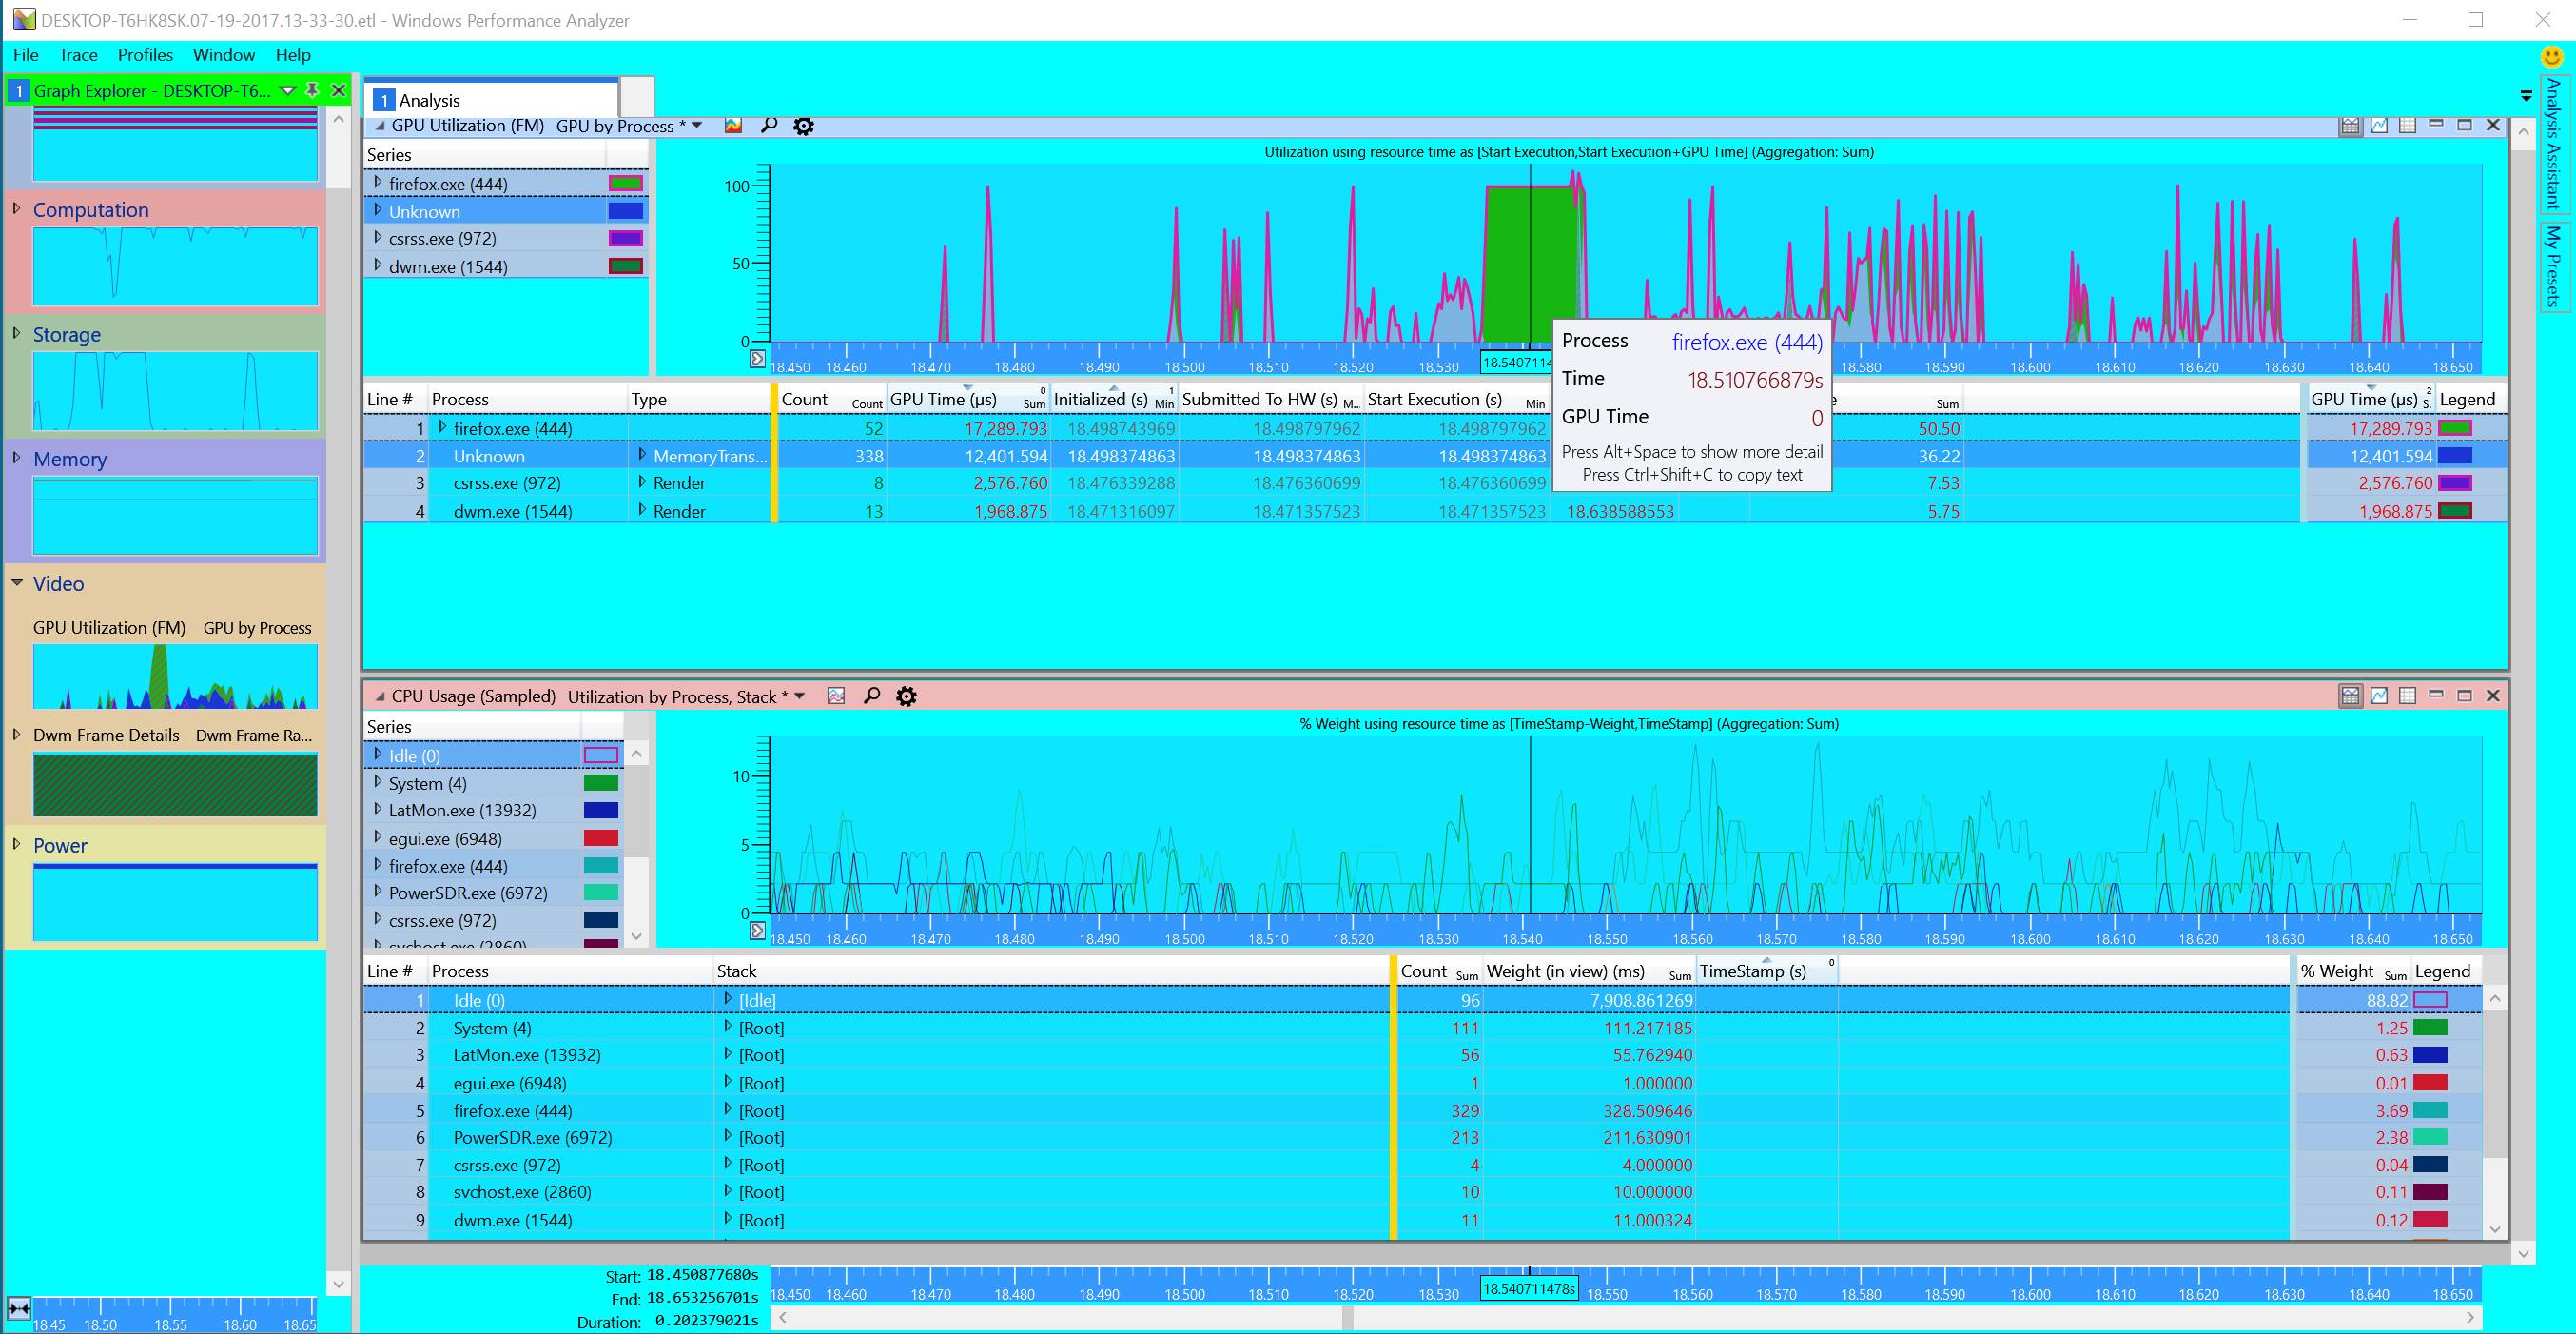This screenshot has height=1334, width=2576.
Task: Toggle GPU panel graph-and-table display mode
Action: click(2350, 125)
